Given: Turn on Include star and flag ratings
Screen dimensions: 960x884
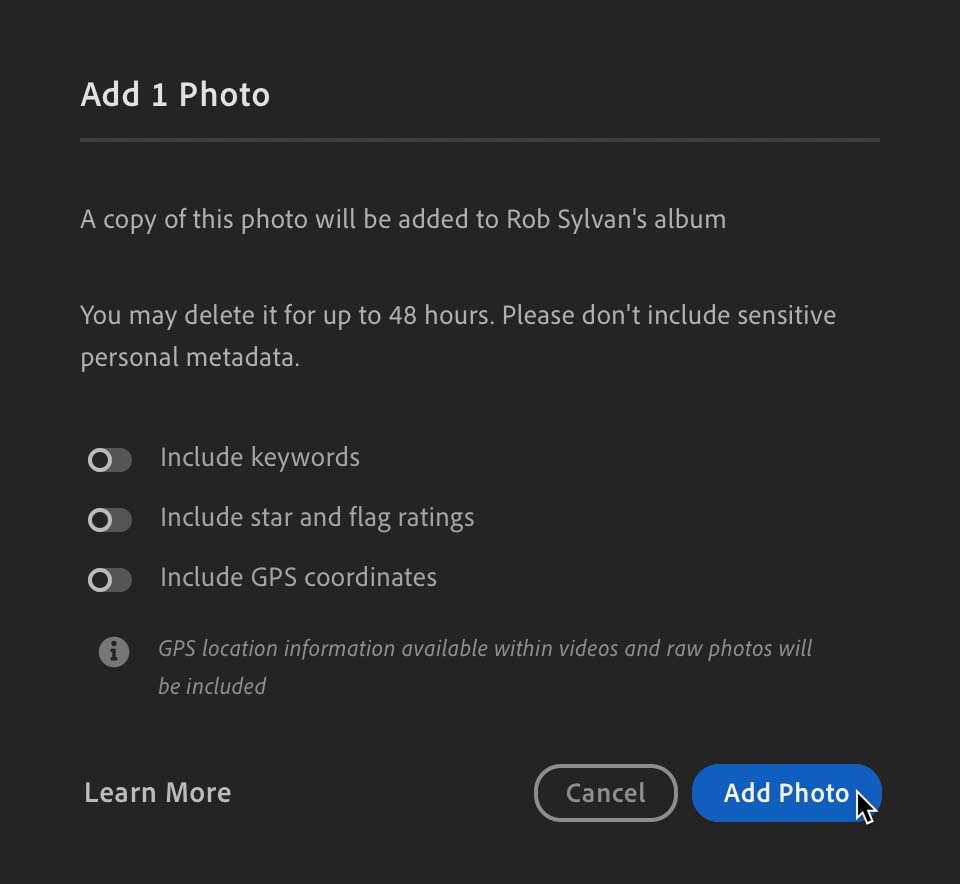Looking at the screenshot, I should tap(110, 520).
